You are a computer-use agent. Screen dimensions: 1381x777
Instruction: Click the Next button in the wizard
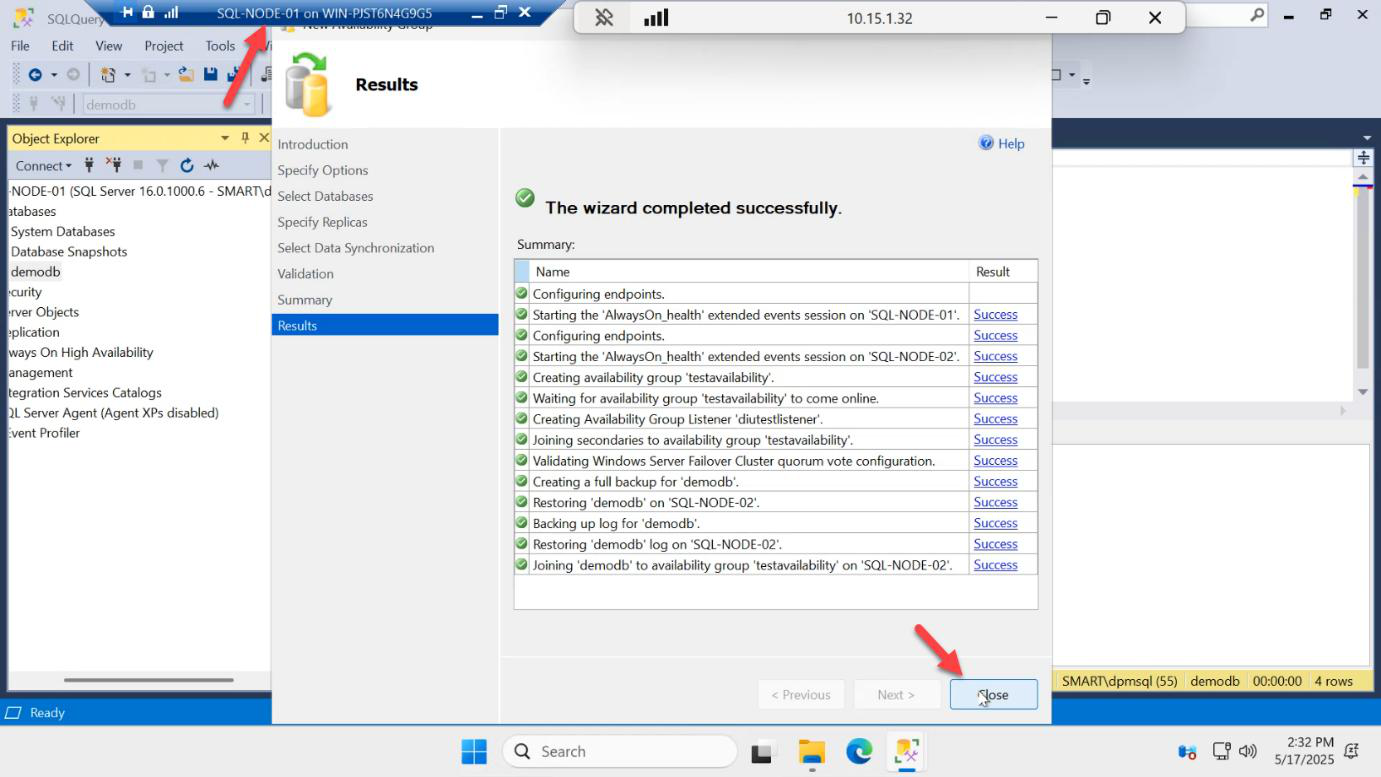click(896, 695)
